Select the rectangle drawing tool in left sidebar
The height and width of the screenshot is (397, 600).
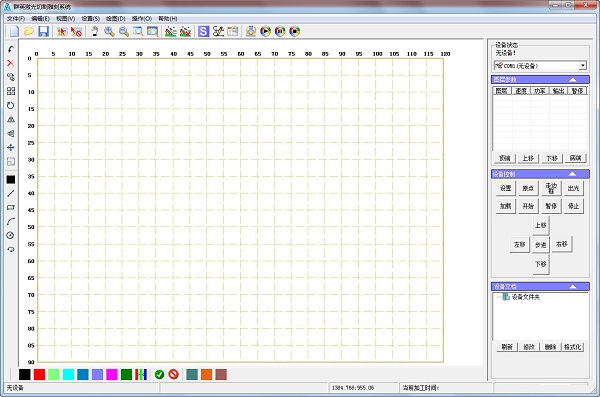coord(11,207)
